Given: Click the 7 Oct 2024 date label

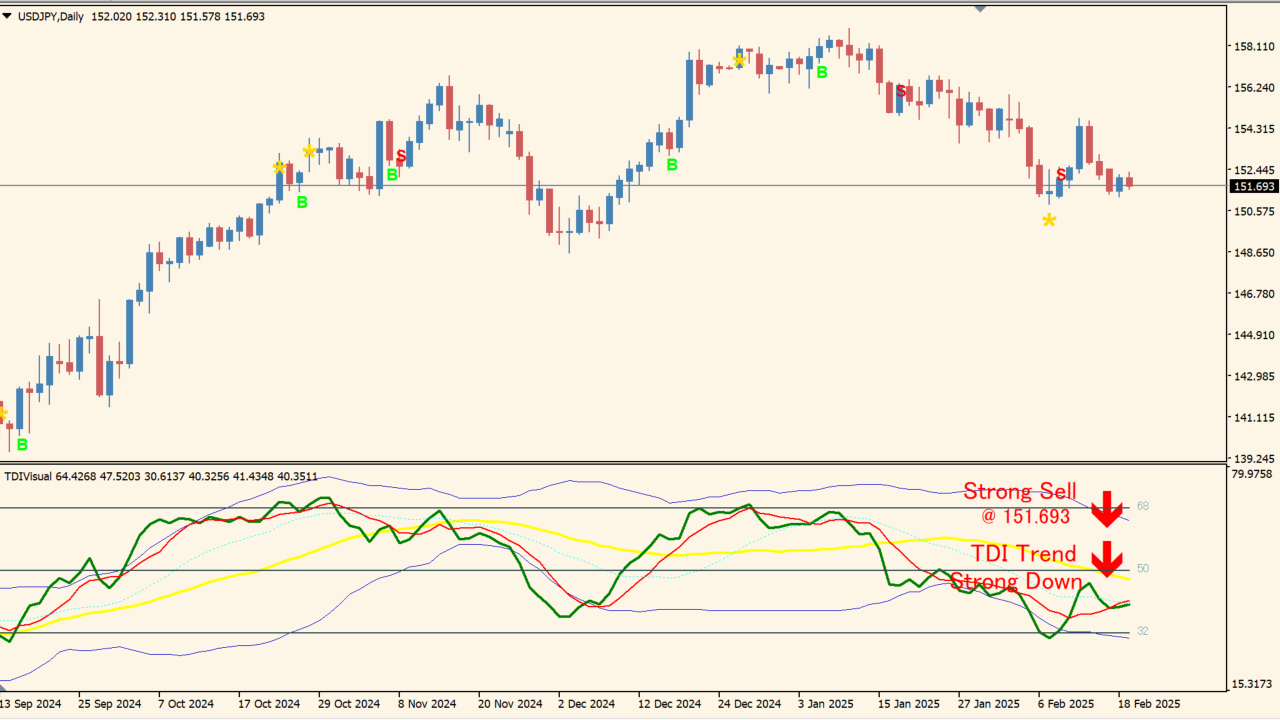Looking at the screenshot, I should (186, 703).
